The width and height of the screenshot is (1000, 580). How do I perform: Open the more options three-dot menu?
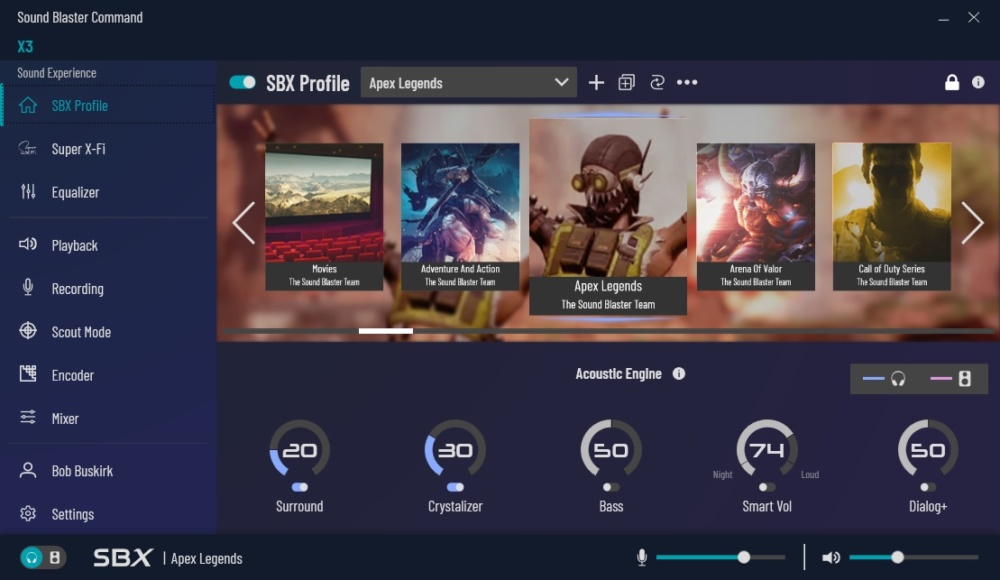coord(687,82)
